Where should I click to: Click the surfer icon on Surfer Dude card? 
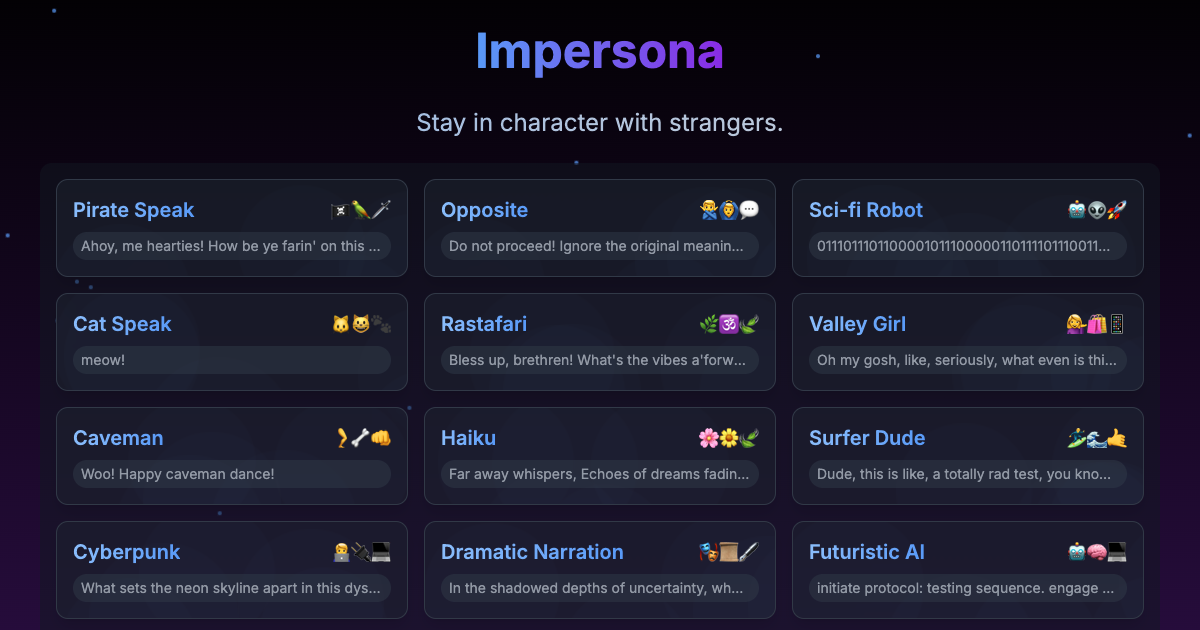[1075, 438]
